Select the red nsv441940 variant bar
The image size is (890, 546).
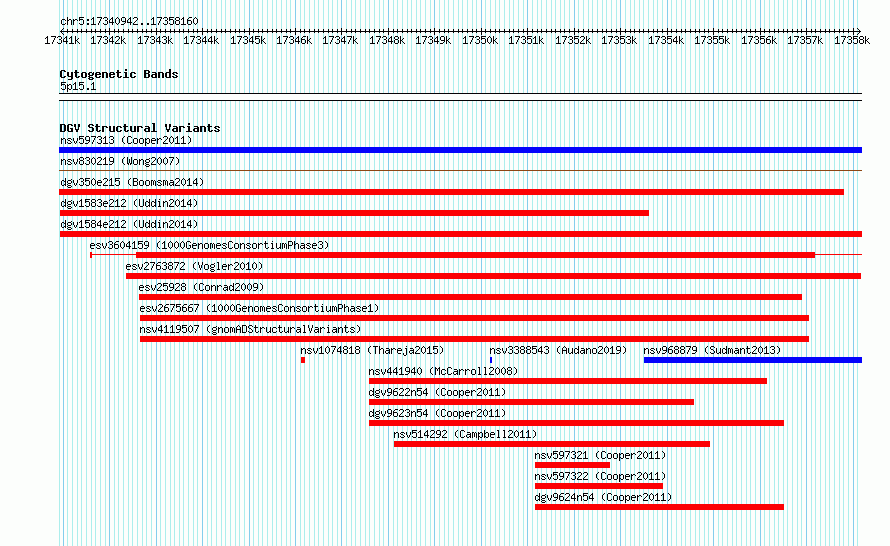click(x=568, y=381)
